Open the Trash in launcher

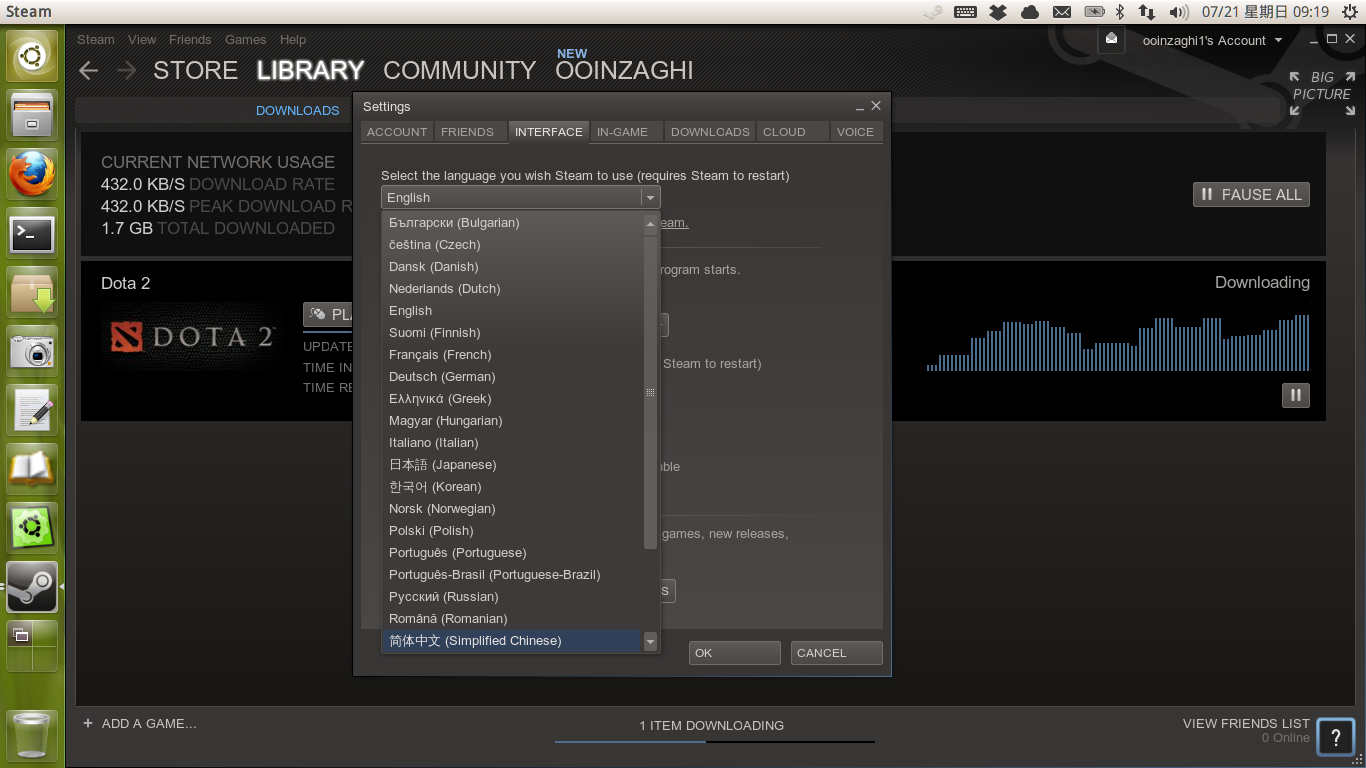click(x=32, y=735)
